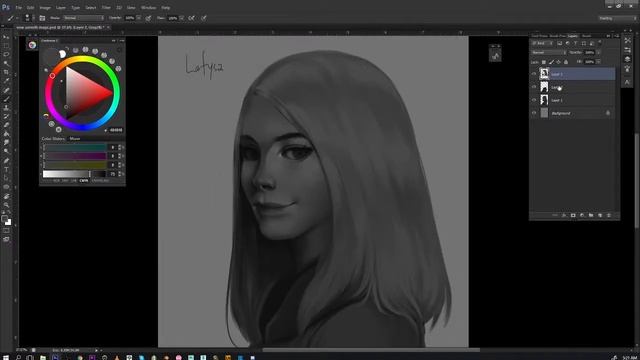
Task: Select the Path Selection tool
Action: pyautogui.click(x=6, y=178)
